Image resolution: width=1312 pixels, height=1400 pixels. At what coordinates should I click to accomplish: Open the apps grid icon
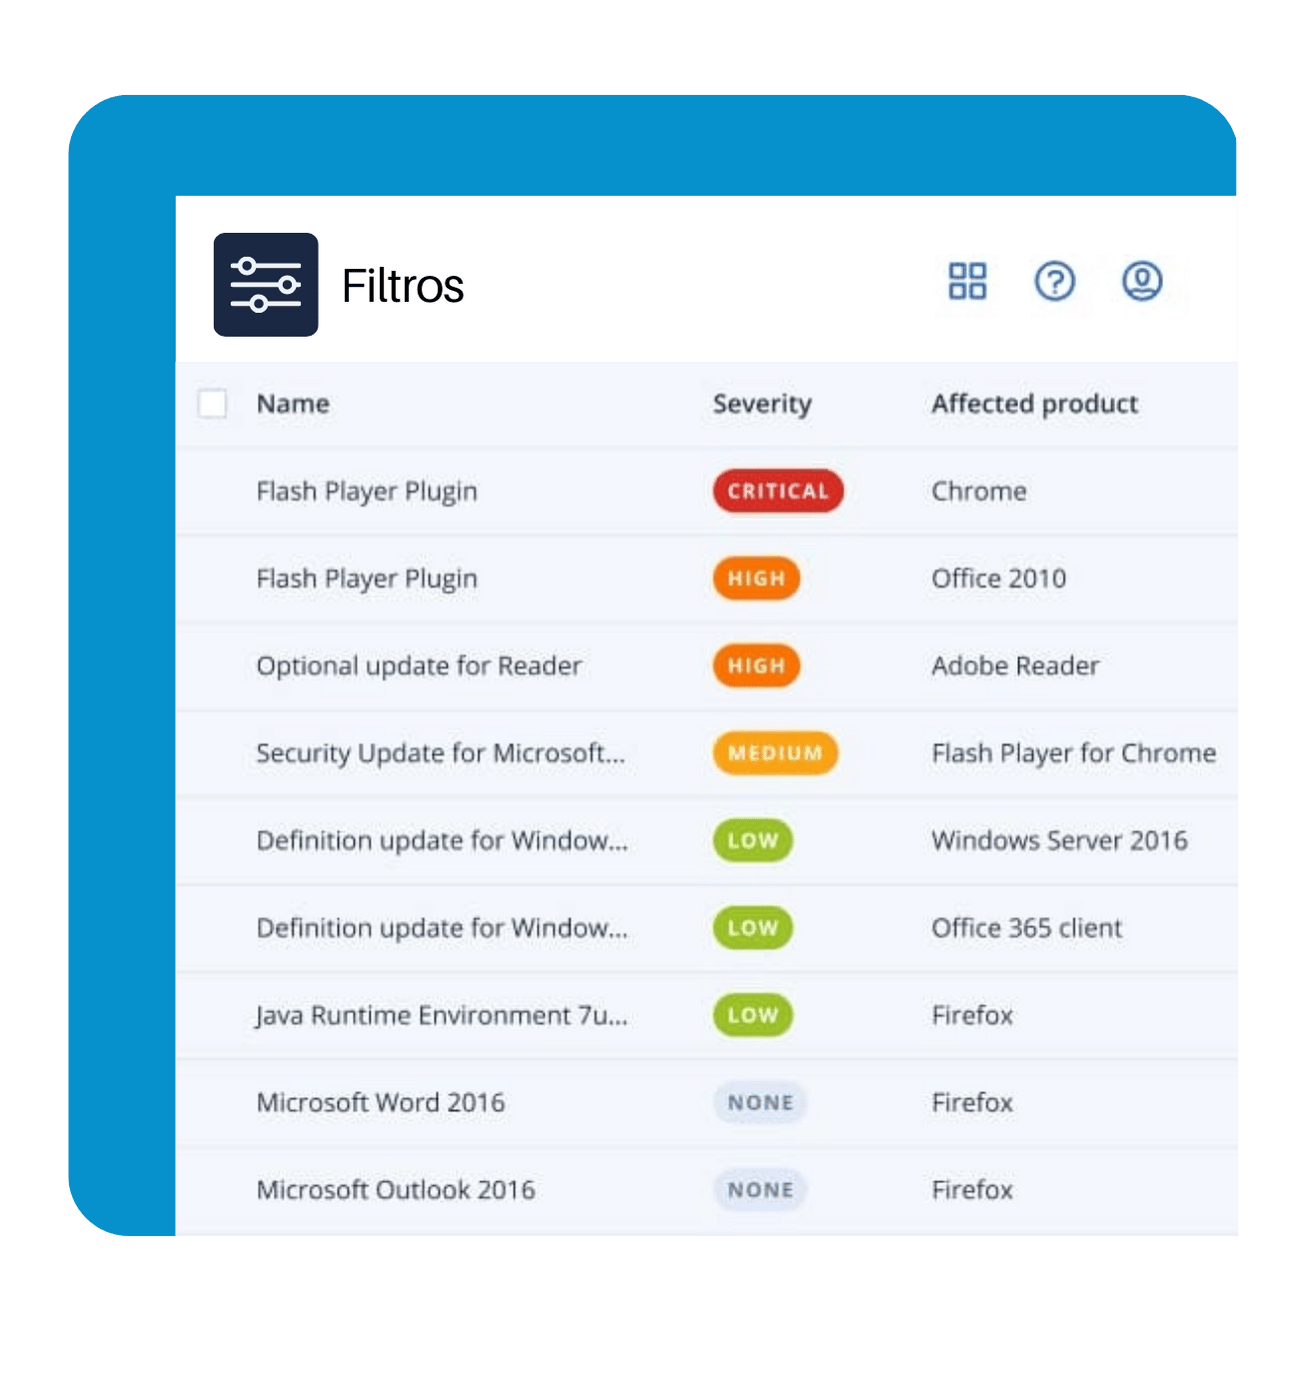pos(967,281)
